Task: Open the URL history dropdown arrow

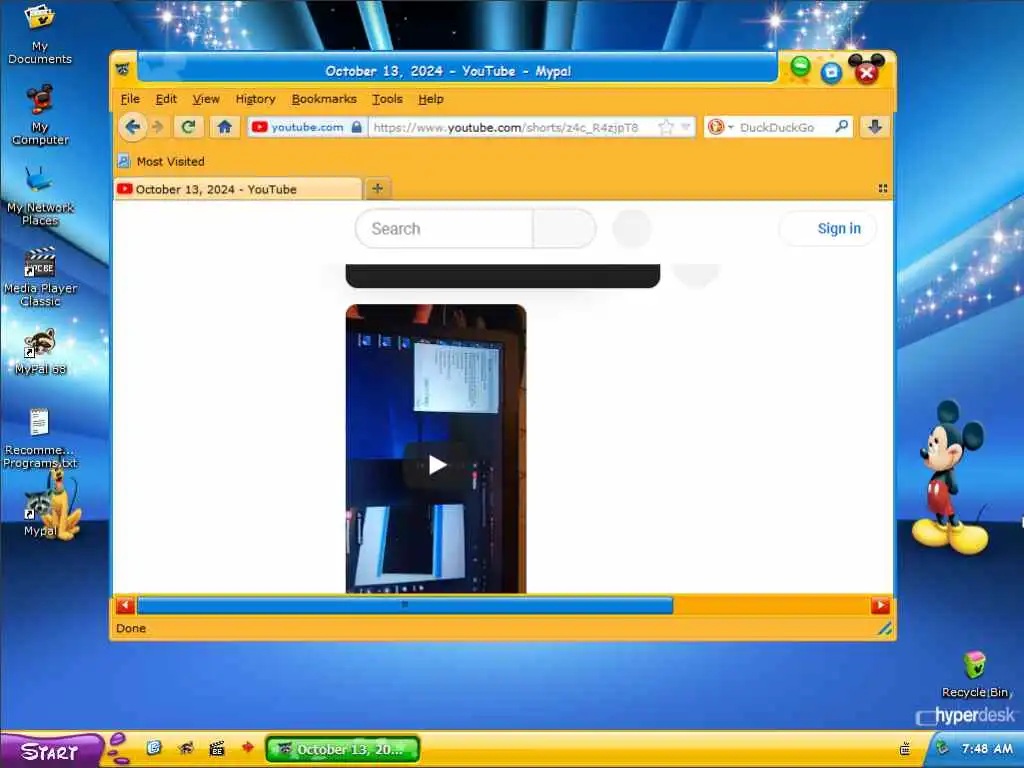Action: coord(685,127)
